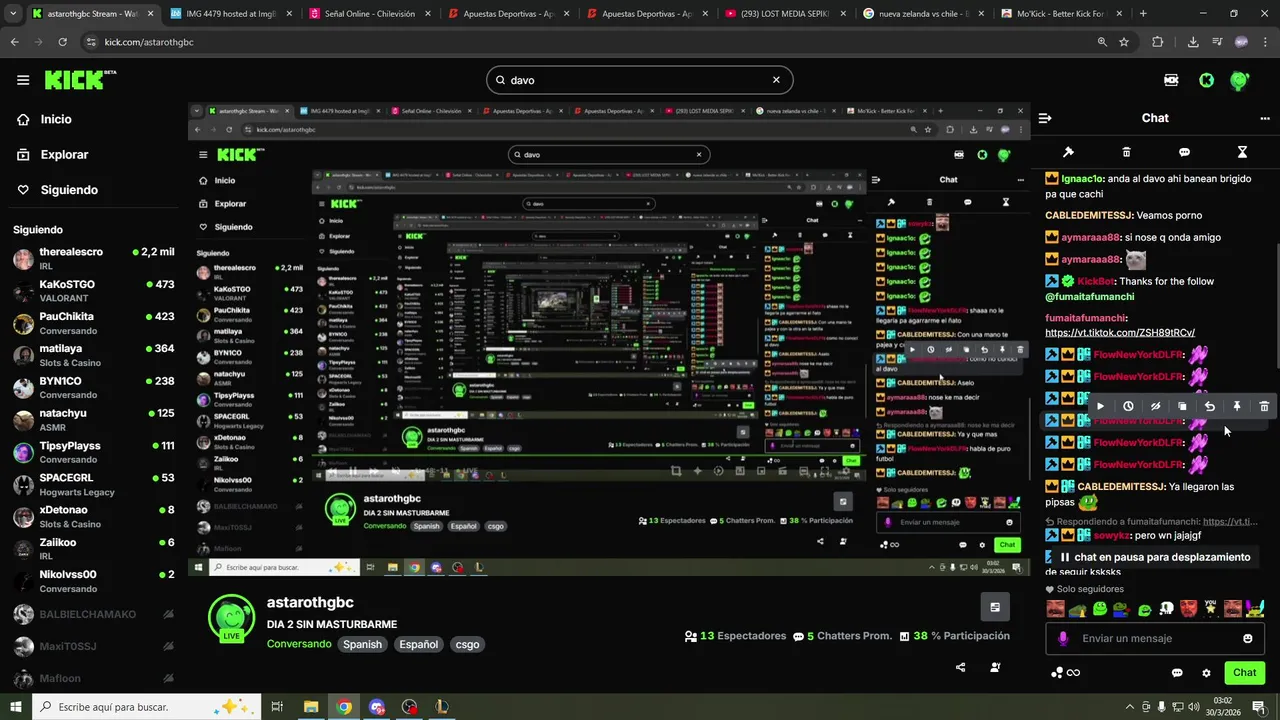
Task: Open BYN1CO channel in following list
Action: (94, 388)
